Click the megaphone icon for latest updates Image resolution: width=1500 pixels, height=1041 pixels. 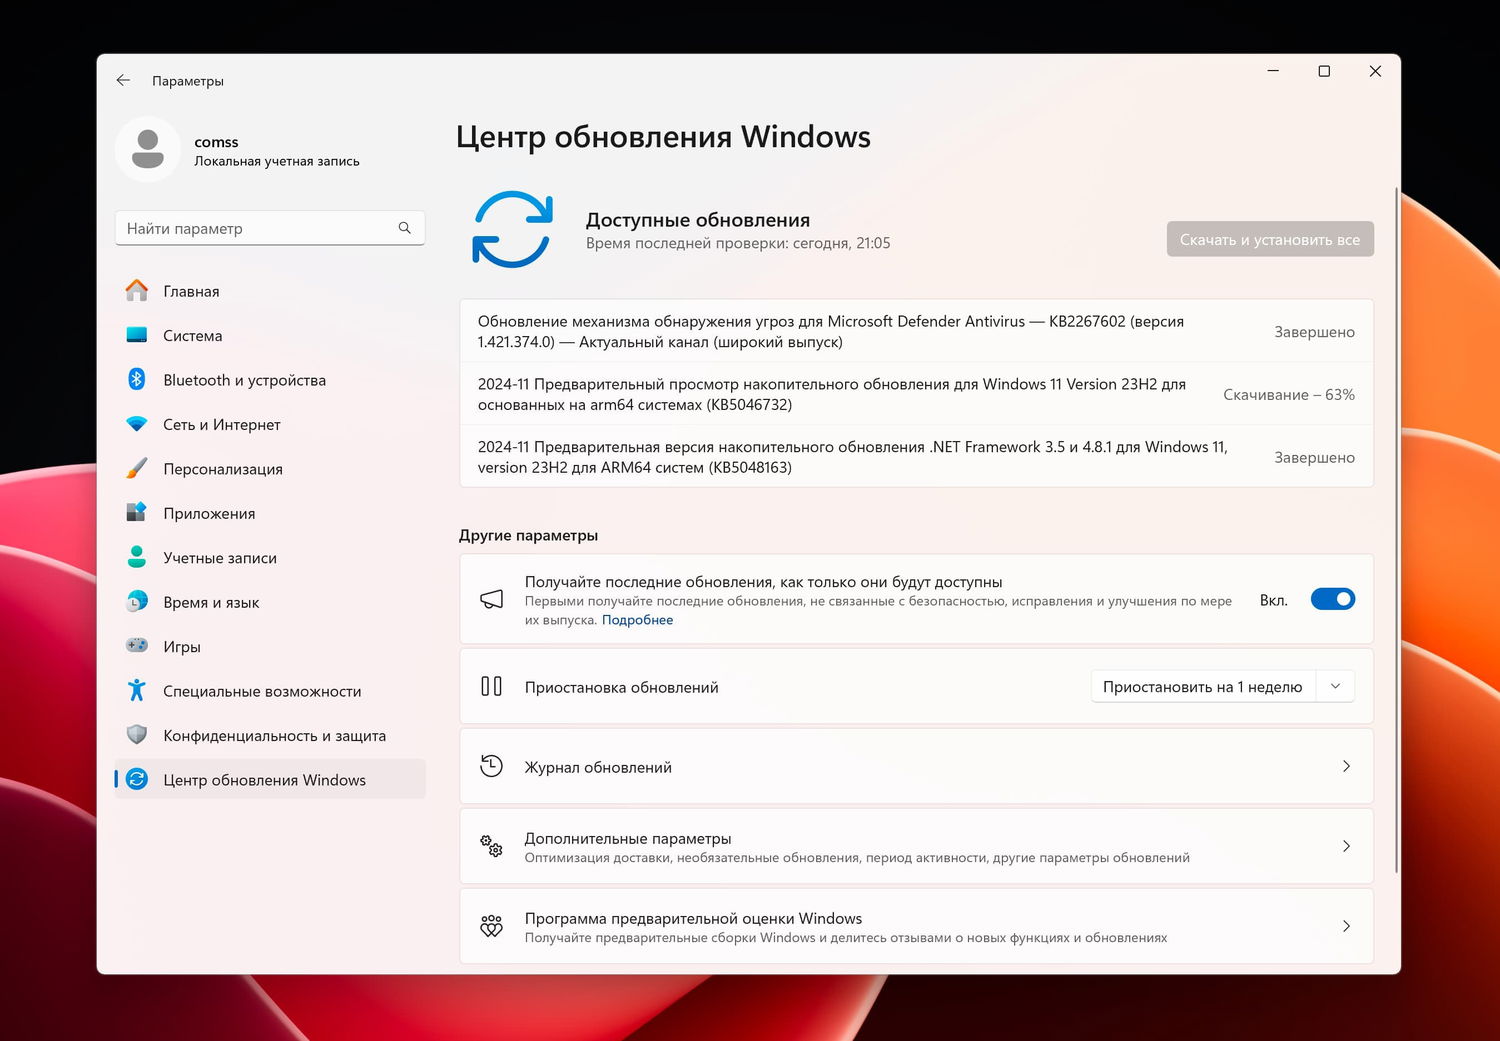491,599
